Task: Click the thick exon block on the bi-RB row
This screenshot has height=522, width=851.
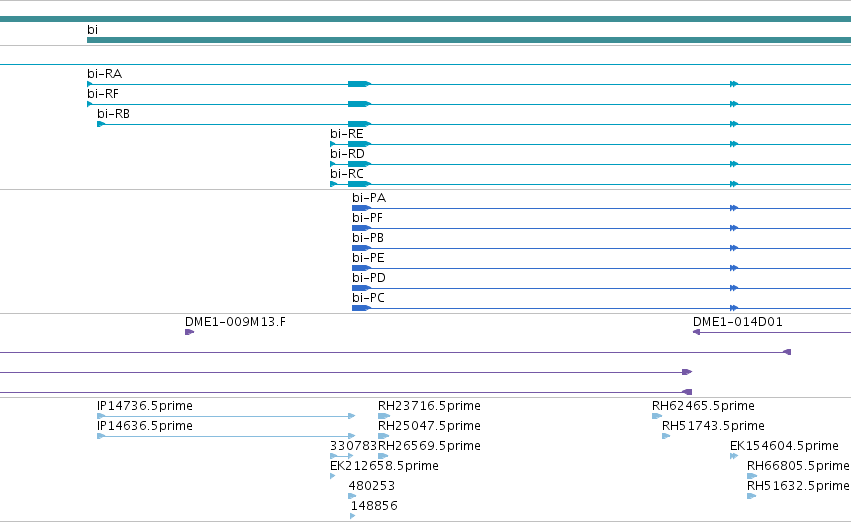Action: [x=359, y=124]
